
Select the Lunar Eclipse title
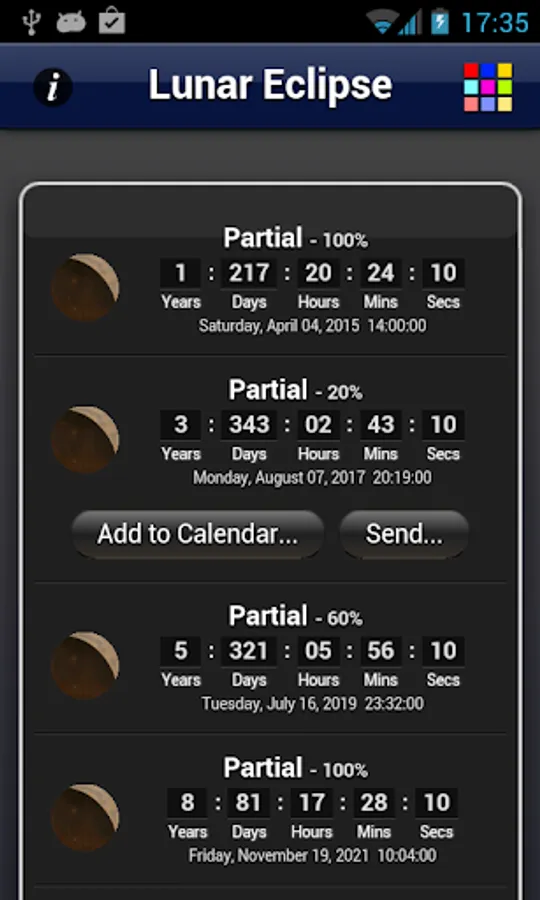pyautogui.click(x=270, y=85)
